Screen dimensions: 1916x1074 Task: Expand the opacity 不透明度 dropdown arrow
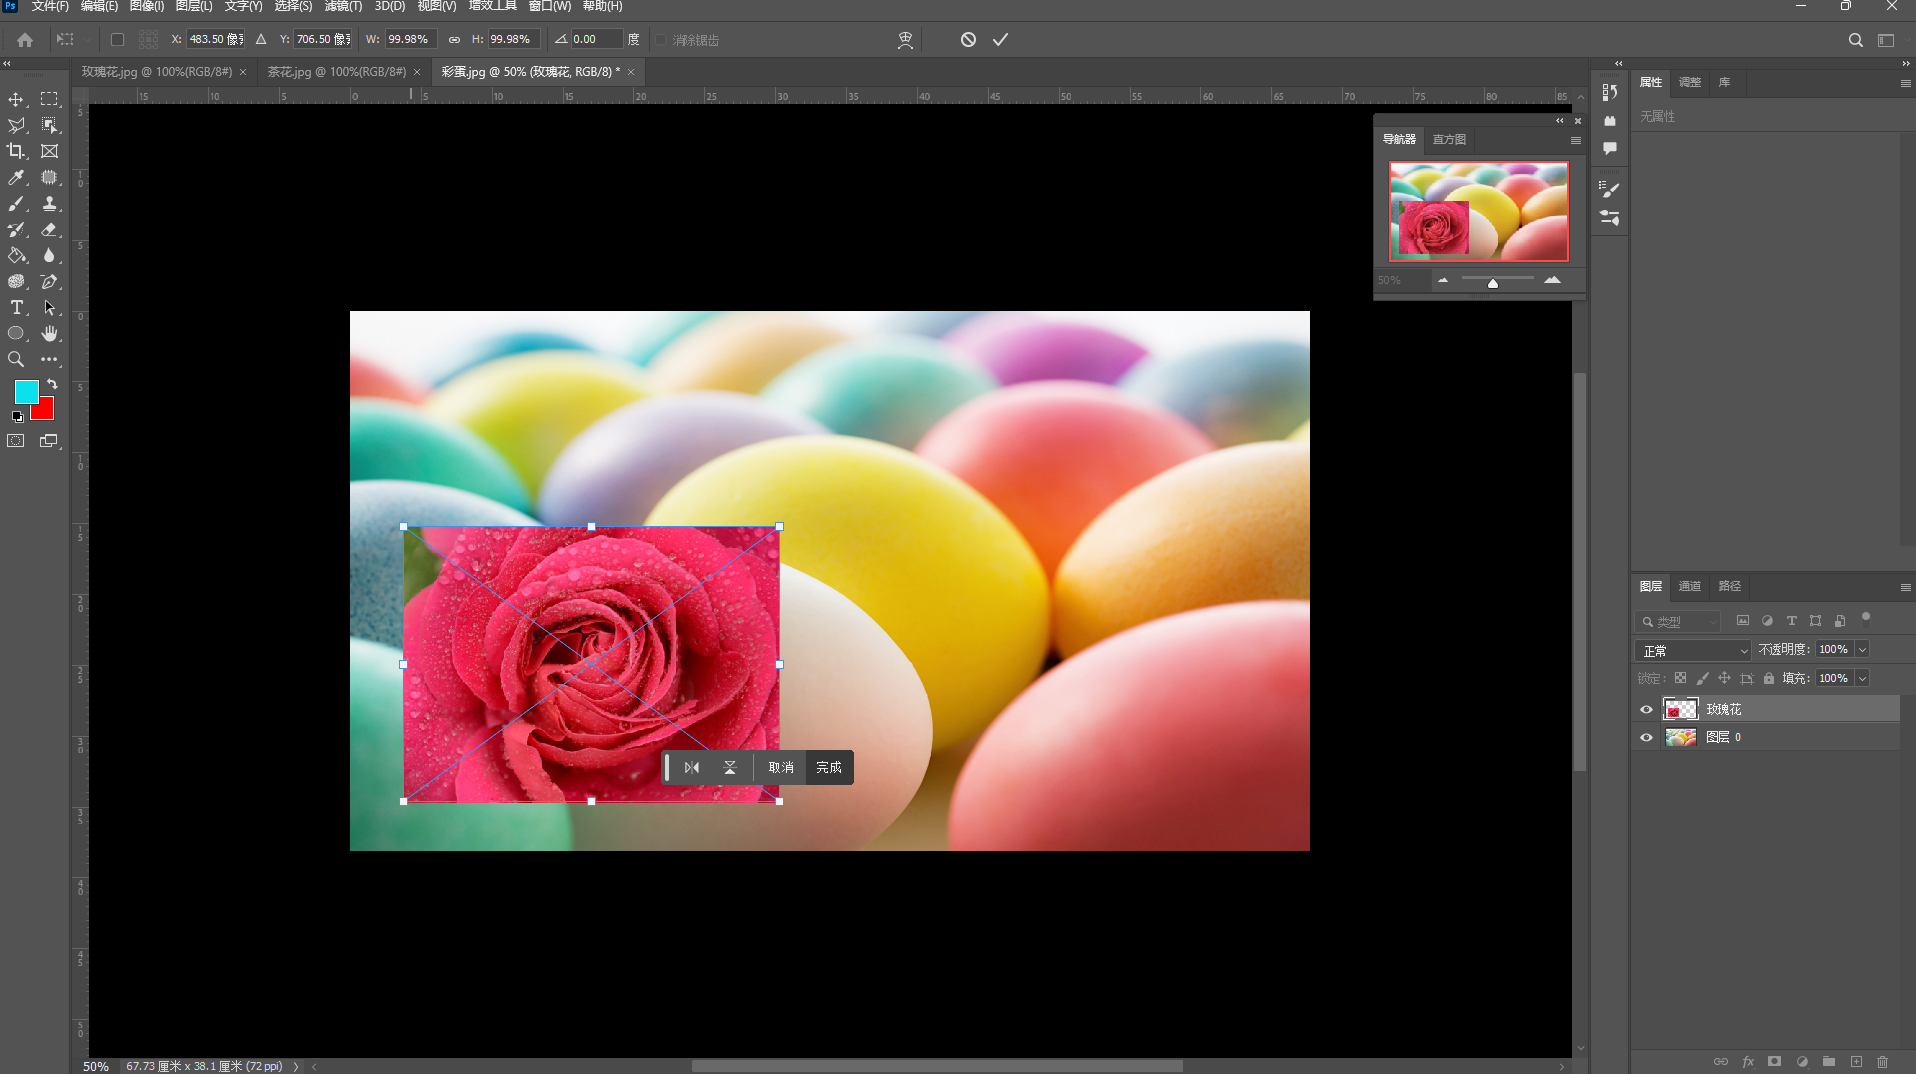(1862, 650)
